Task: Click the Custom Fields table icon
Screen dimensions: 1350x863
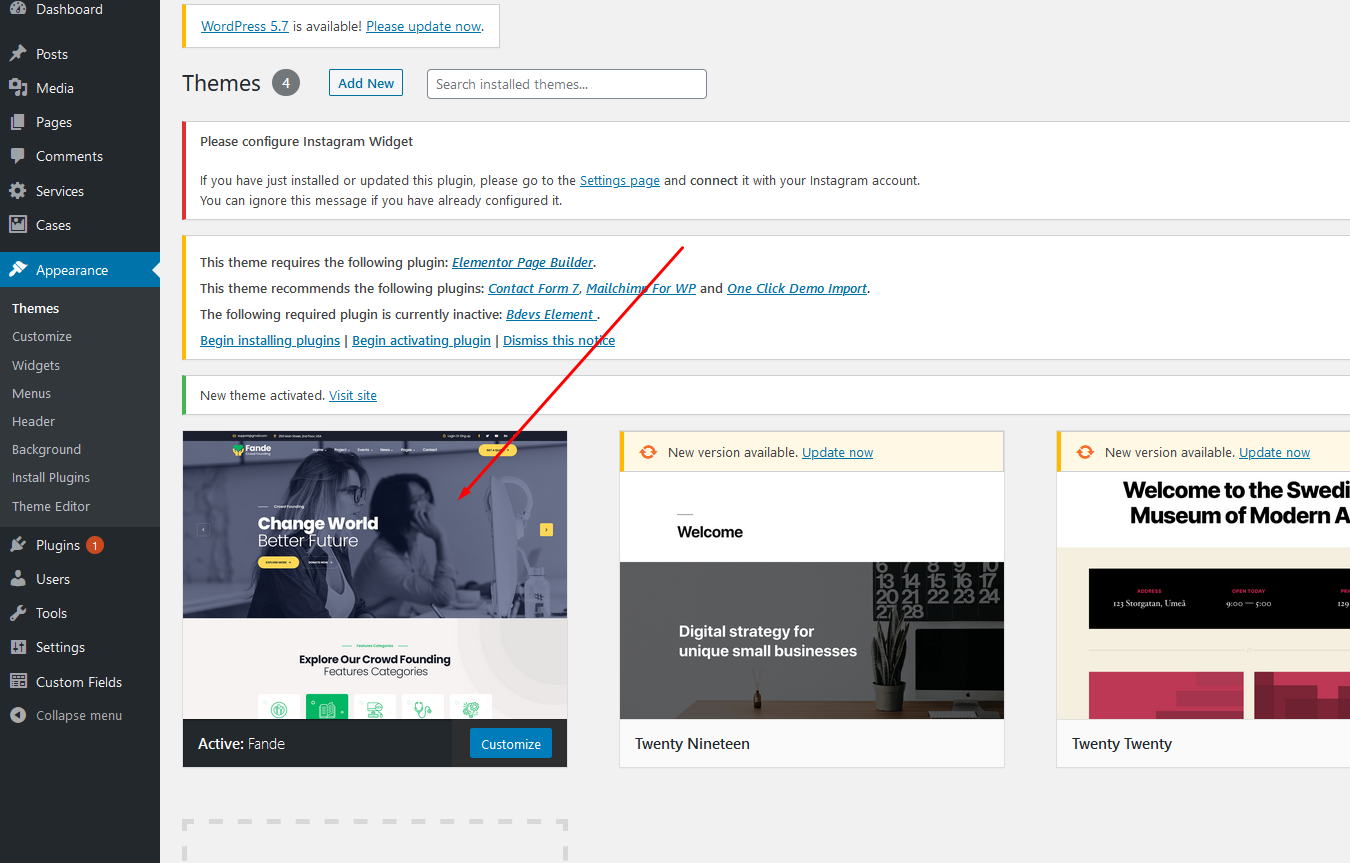Action: coord(18,682)
